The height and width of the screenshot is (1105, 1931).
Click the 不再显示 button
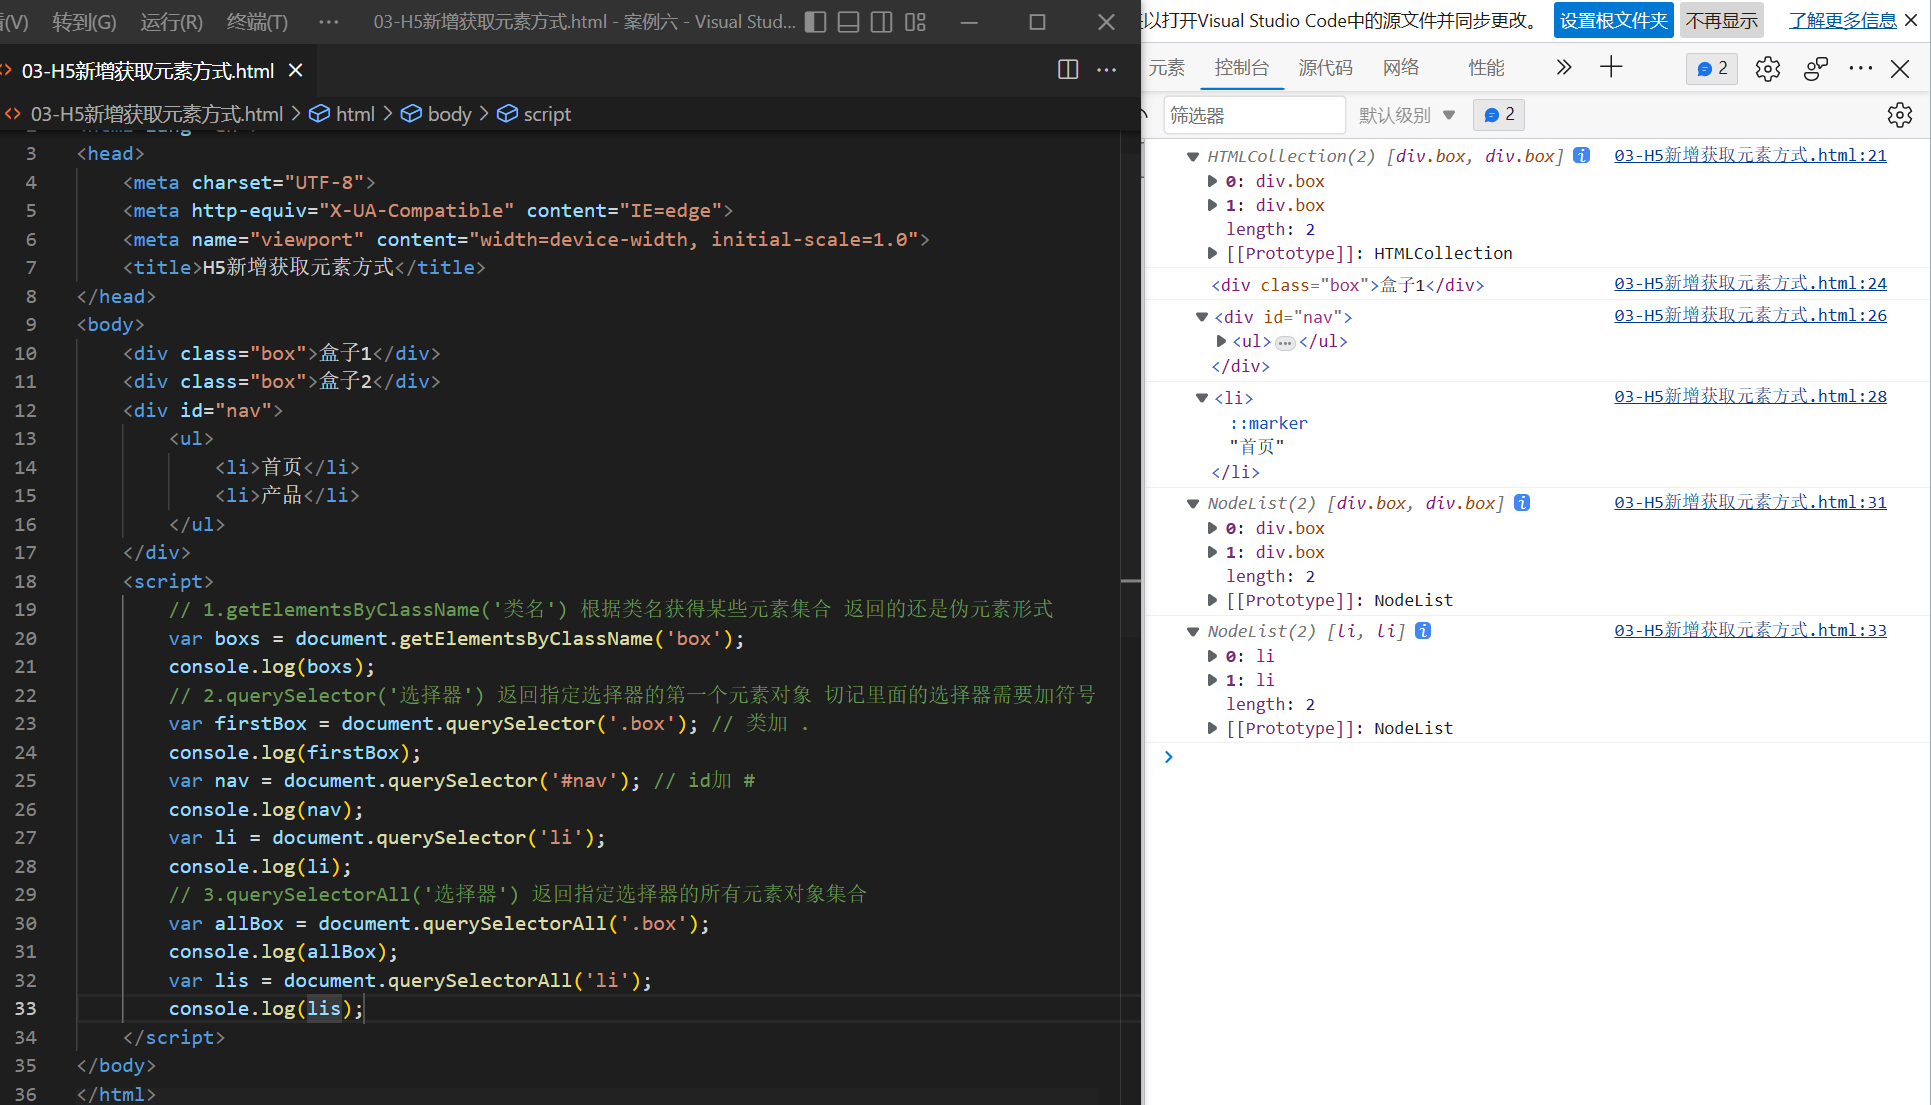(1721, 21)
